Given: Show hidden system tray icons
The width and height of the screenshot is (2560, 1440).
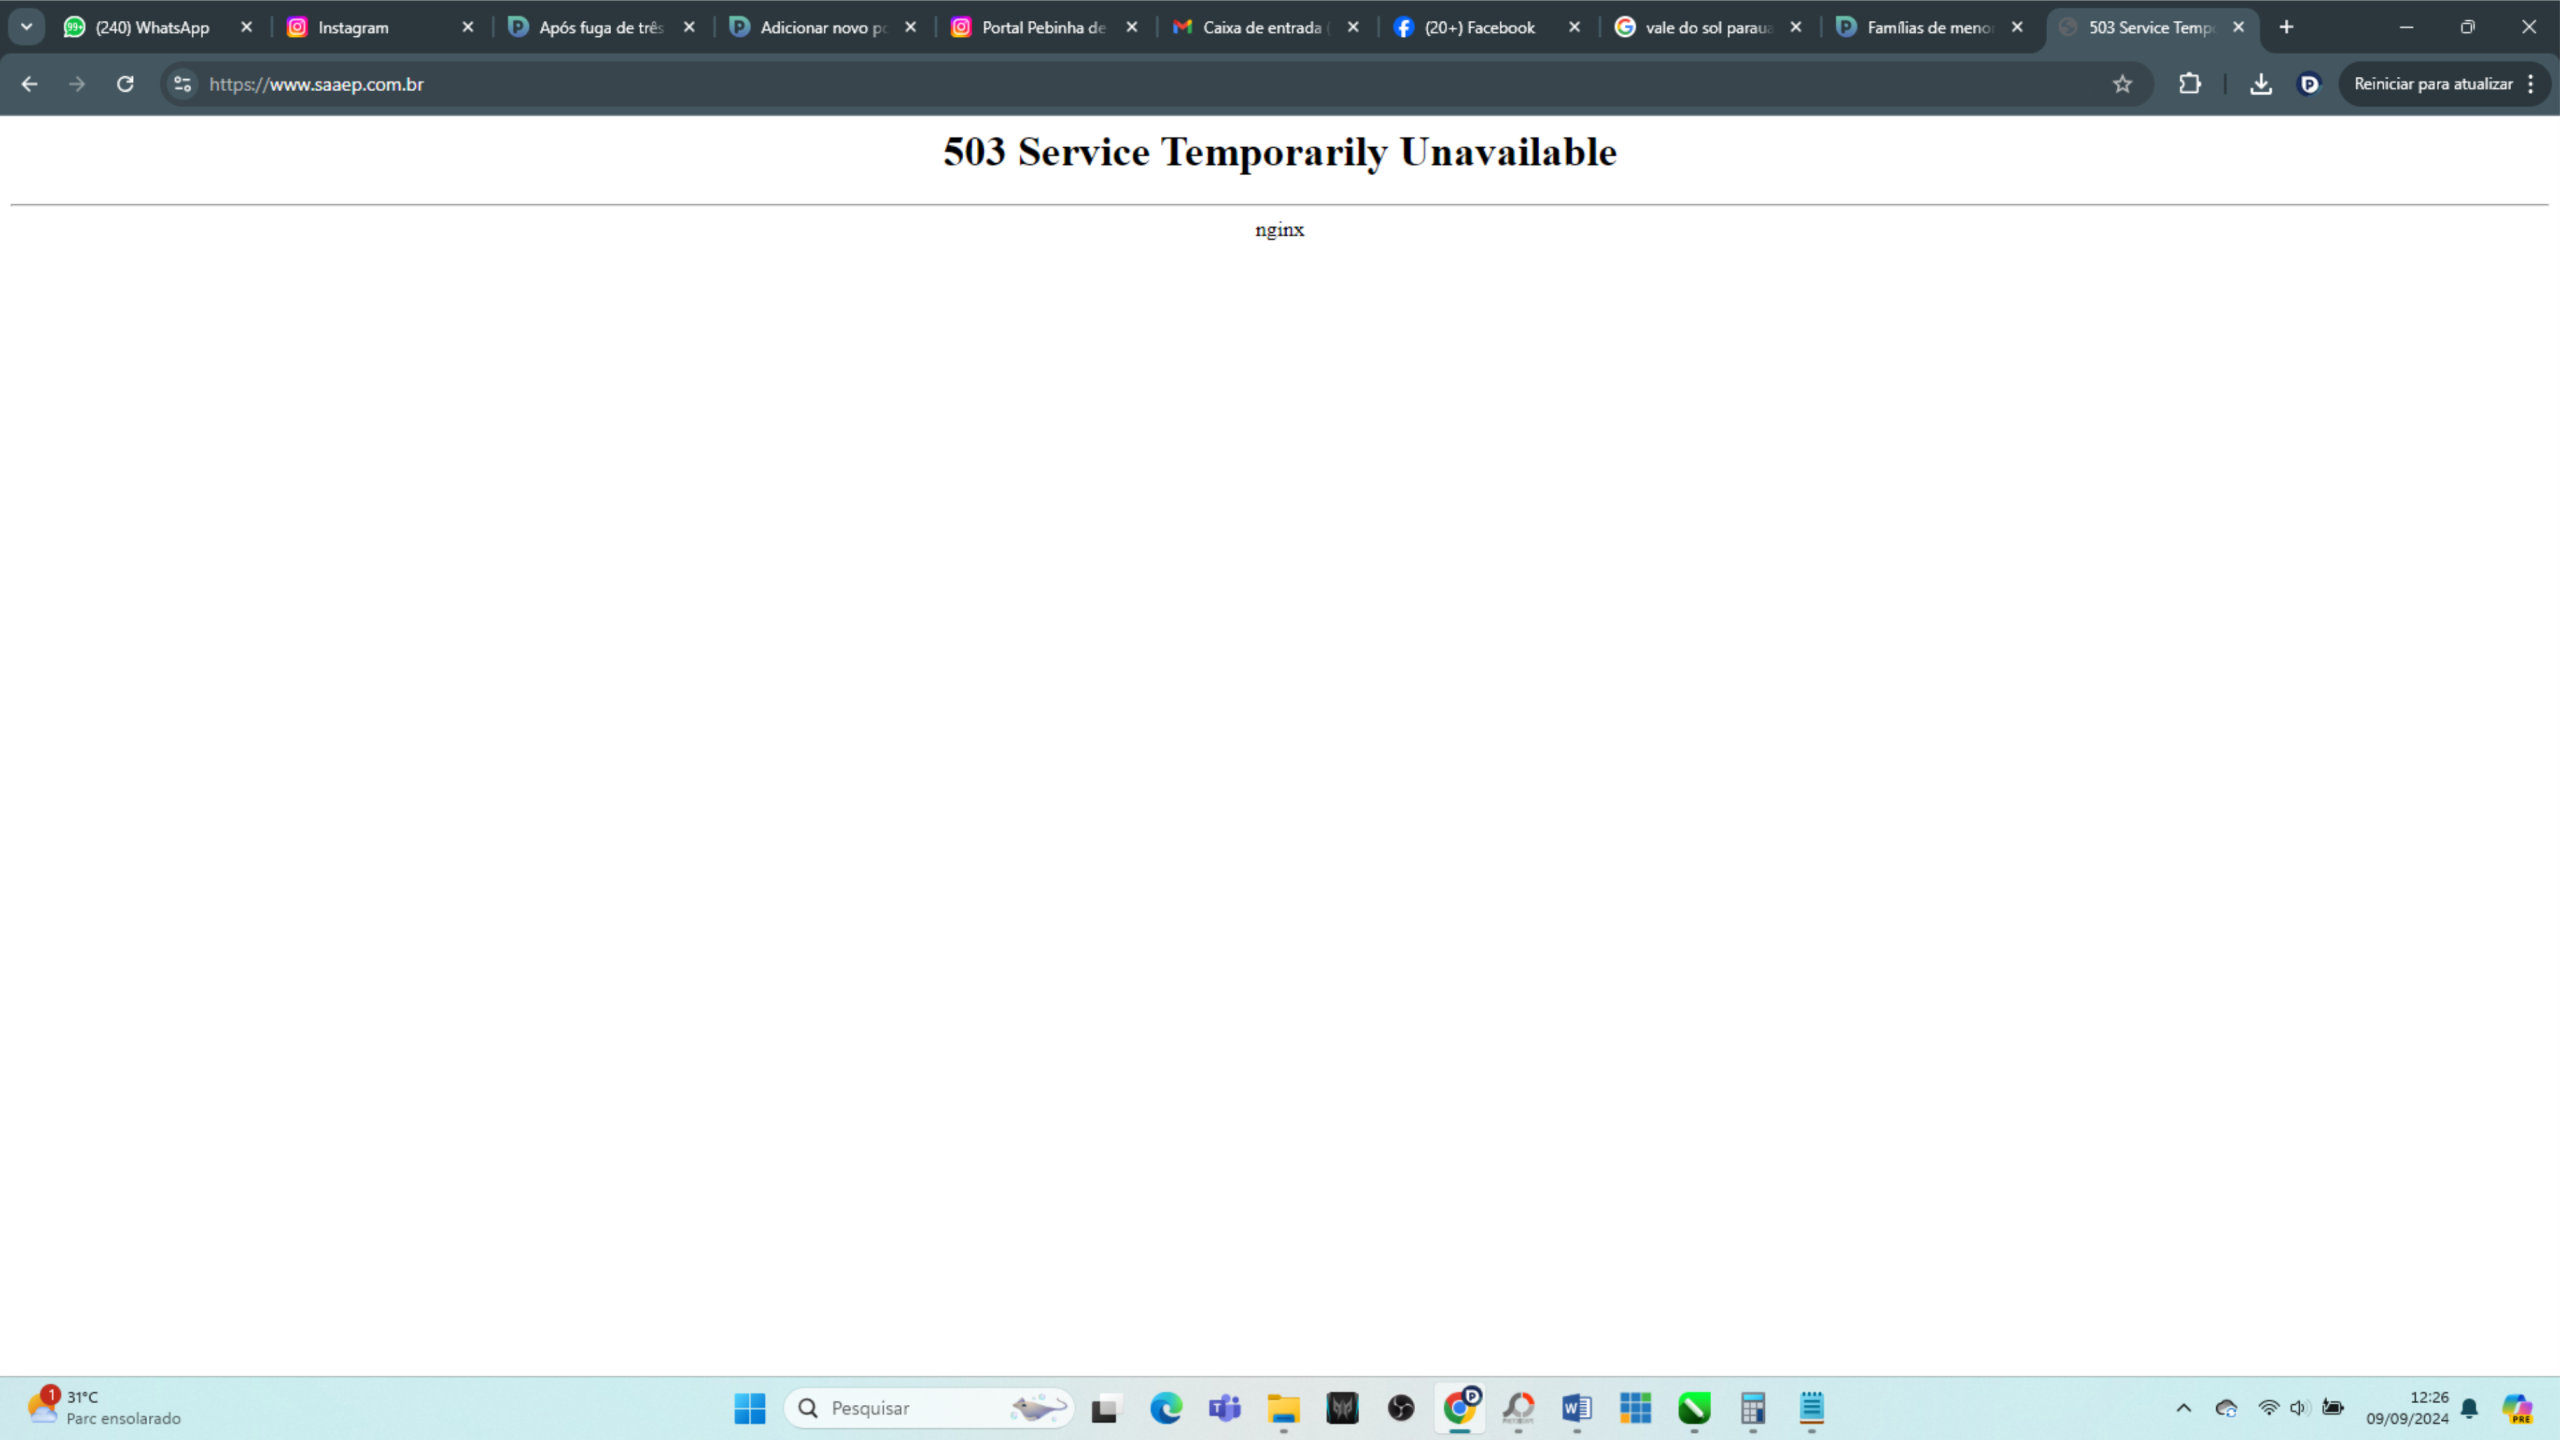Looking at the screenshot, I should click(2183, 1408).
